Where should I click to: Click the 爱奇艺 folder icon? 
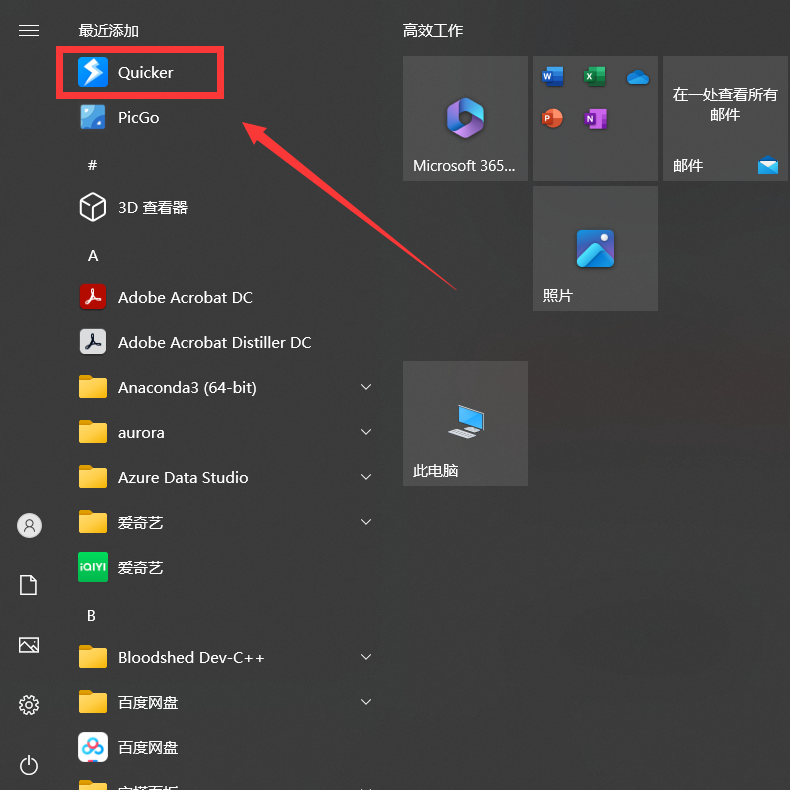93,522
